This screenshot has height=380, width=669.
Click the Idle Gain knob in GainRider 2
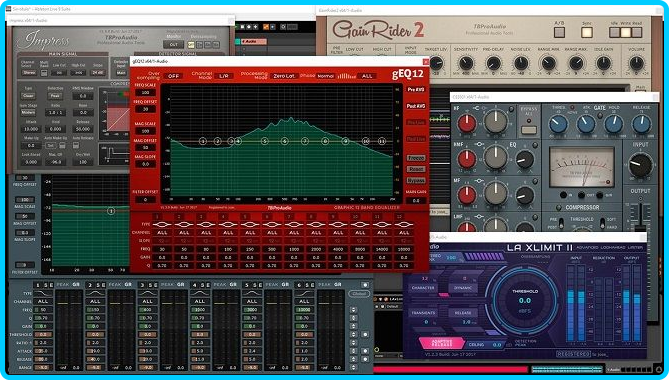tap(603, 64)
